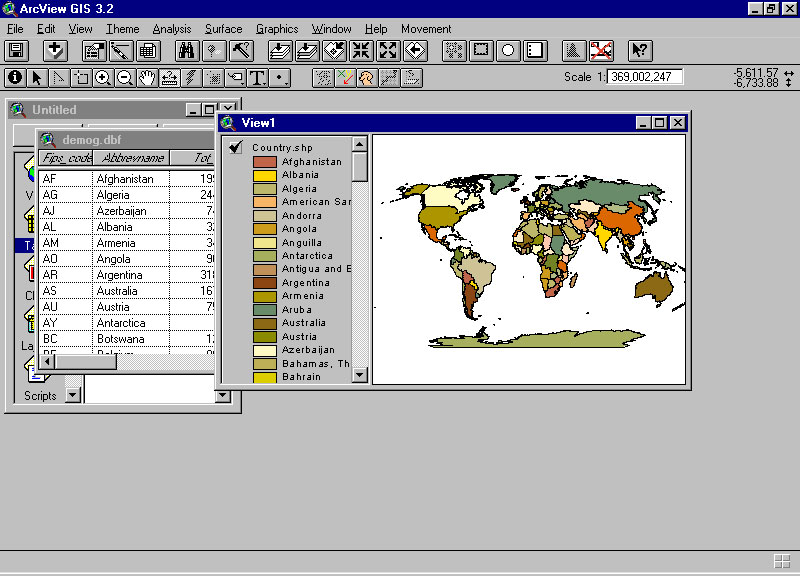The image size is (800, 576).
Task: Open the Analysis menu
Action: pyautogui.click(x=172, y=29)
